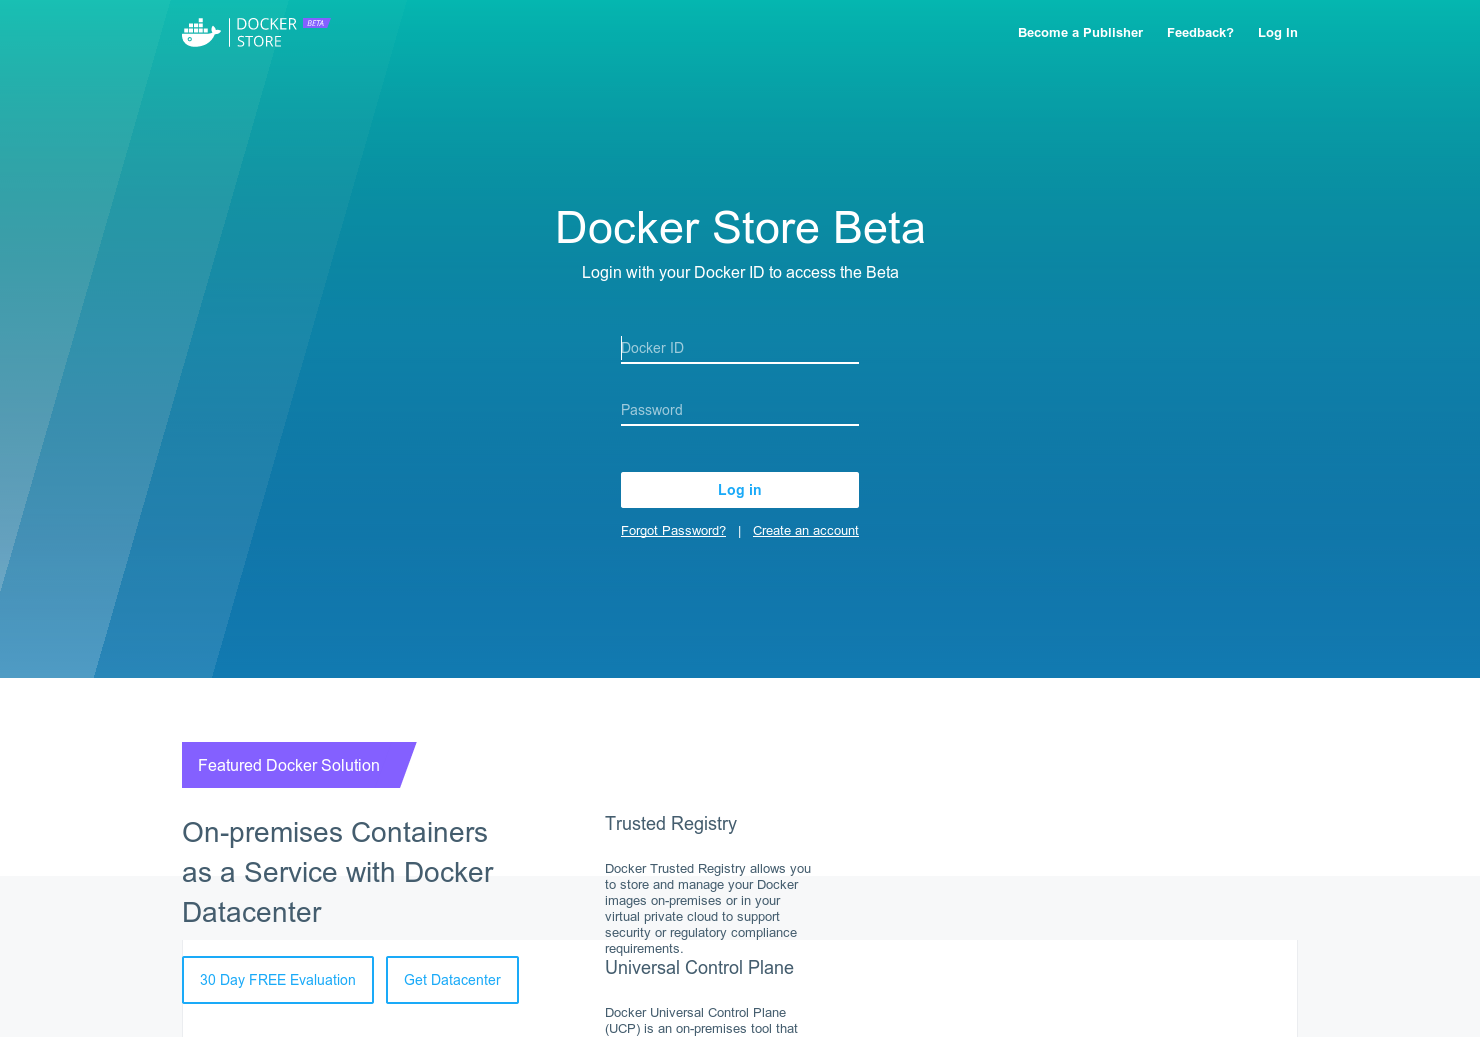1480x1037 pixels.
Task: Click the Docker whale logo icon
Action: pyautogui.click(x=201, y=32)
